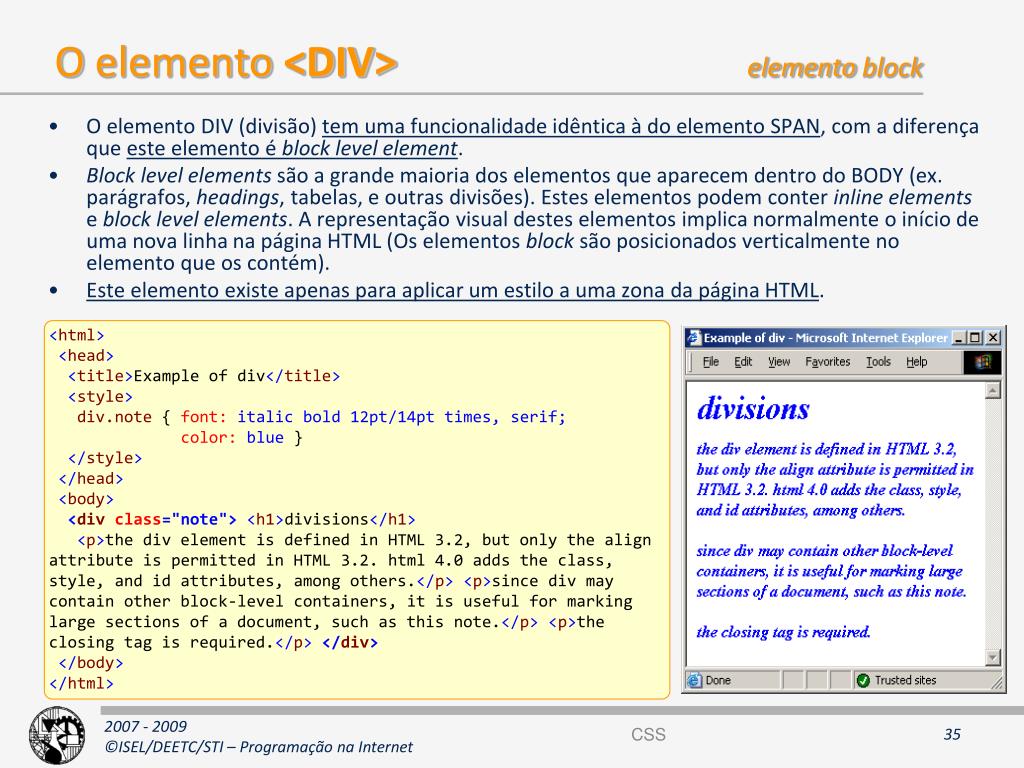Screen dimensions: 1024x768
Task: Click the 'O elemento <DIV>' slide title
Action: click(x=227, y=63)
